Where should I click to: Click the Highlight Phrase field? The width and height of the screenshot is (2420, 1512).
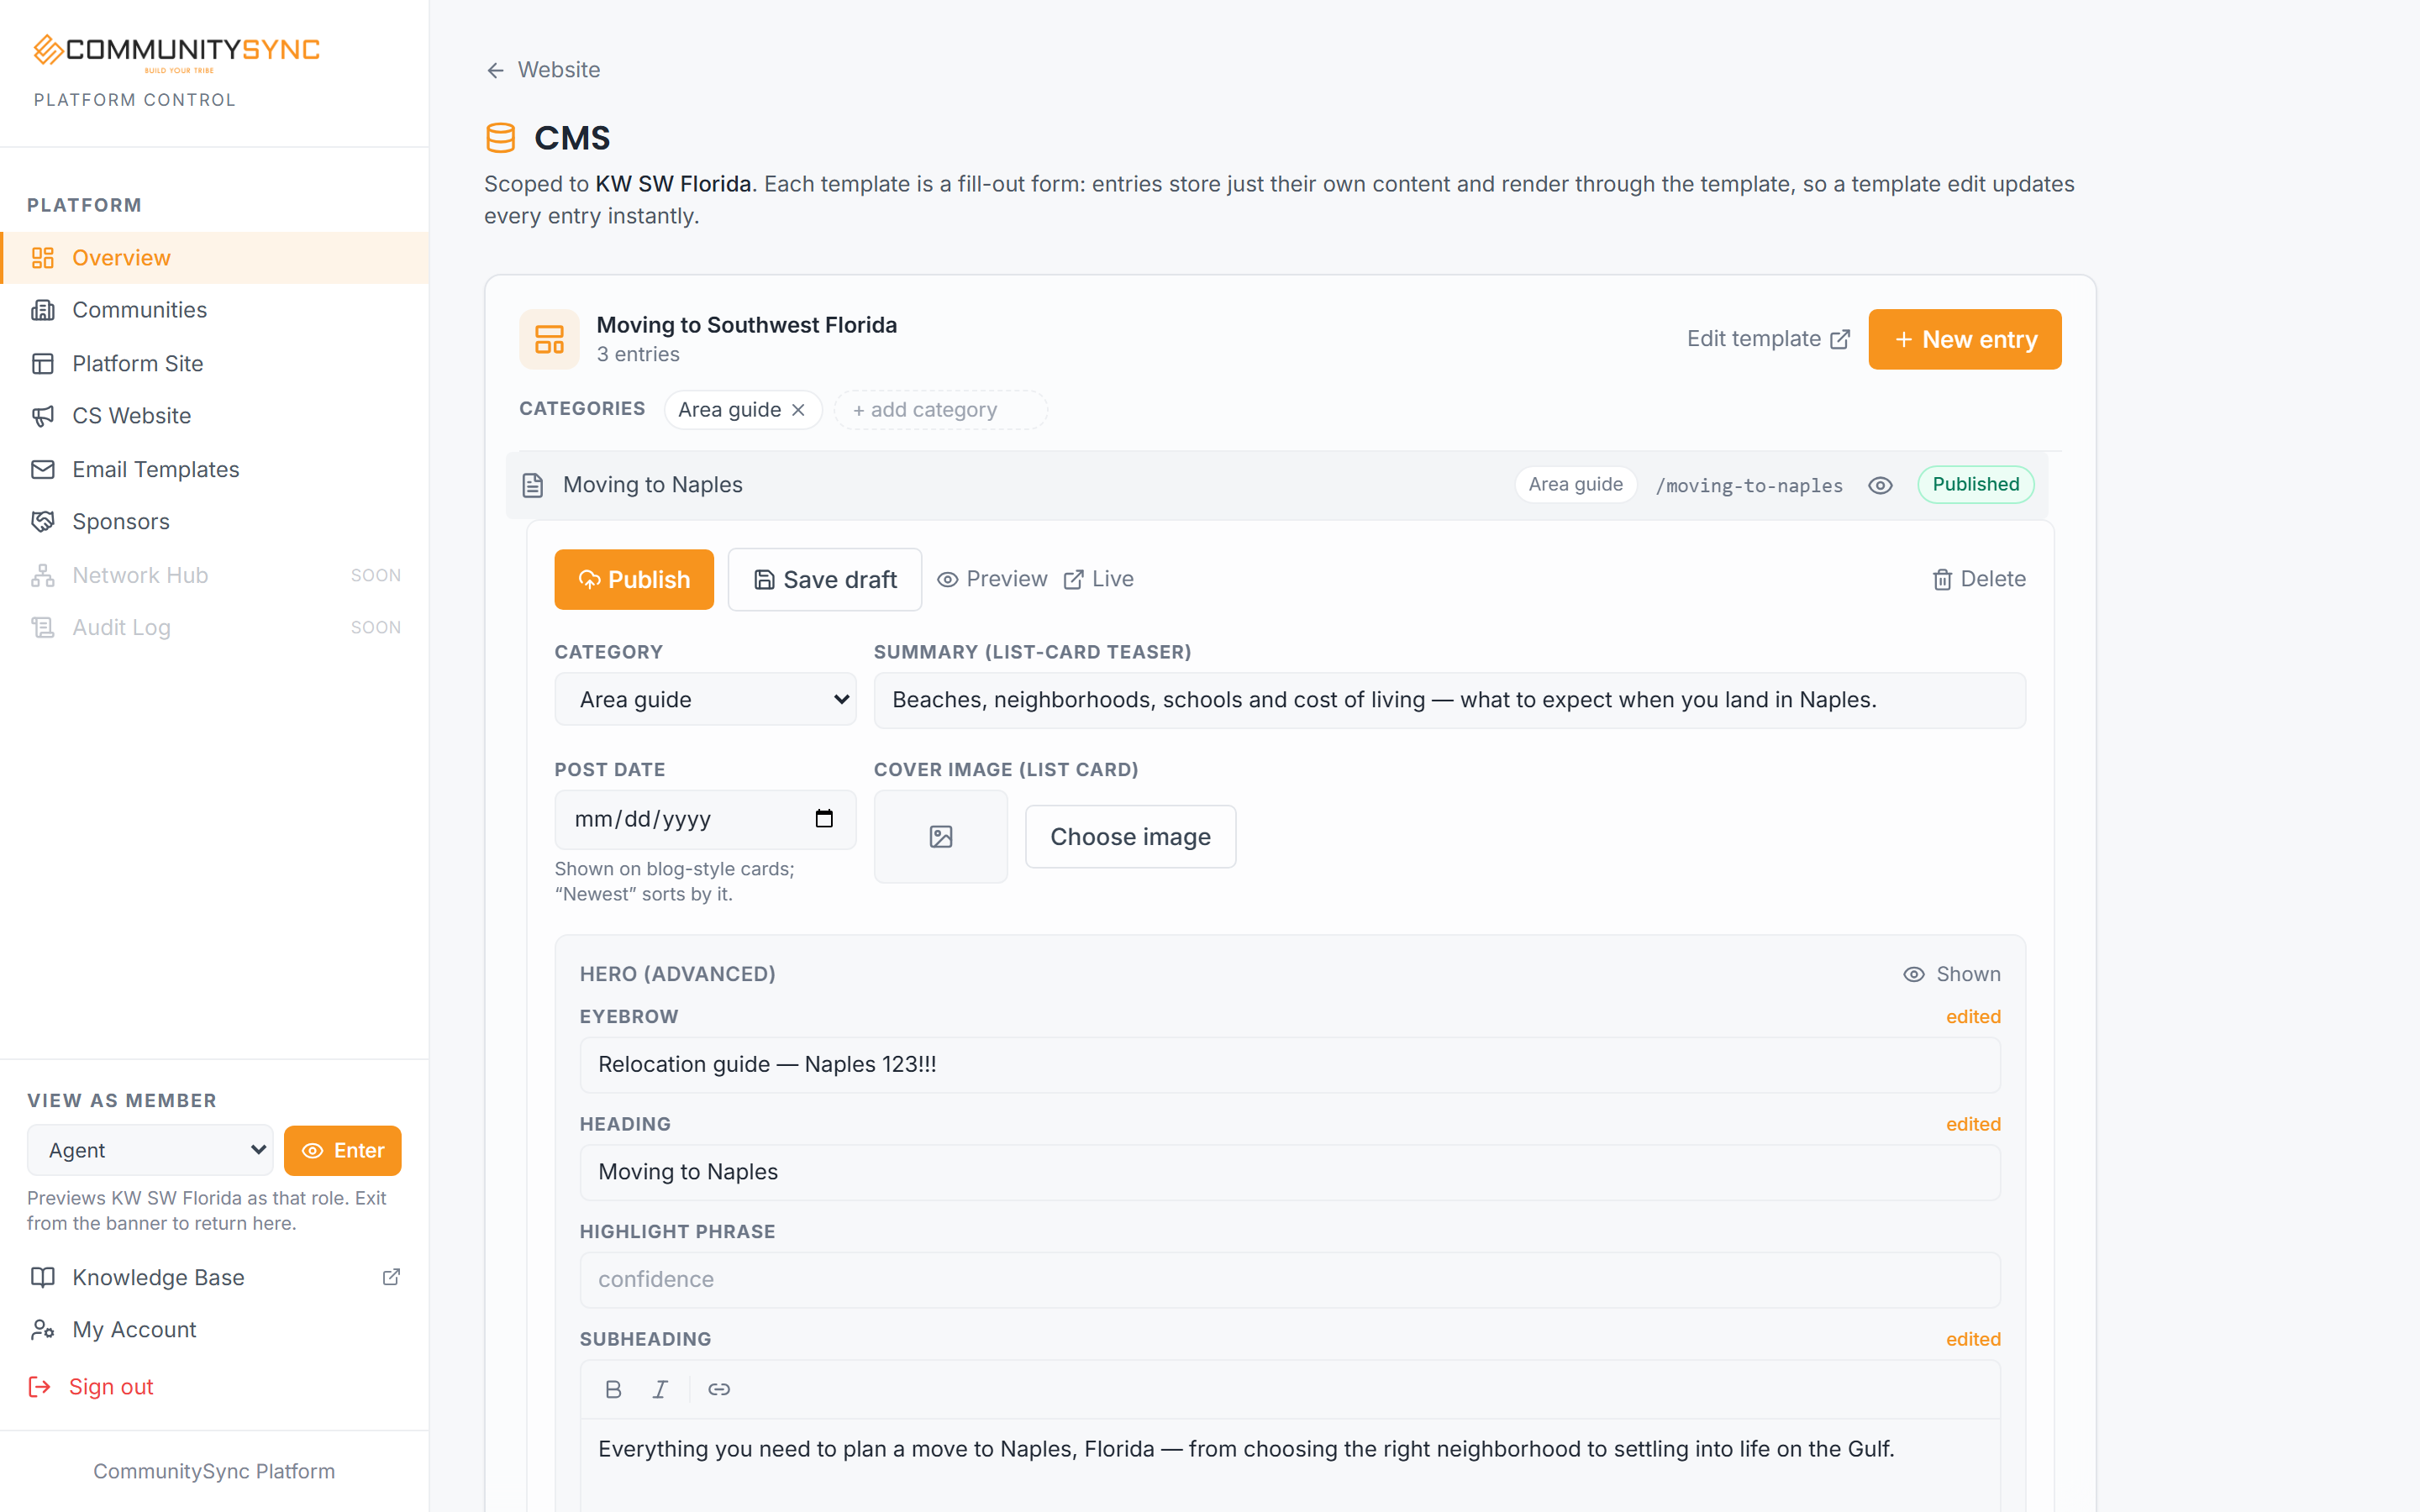(x=1290, y=1280)
